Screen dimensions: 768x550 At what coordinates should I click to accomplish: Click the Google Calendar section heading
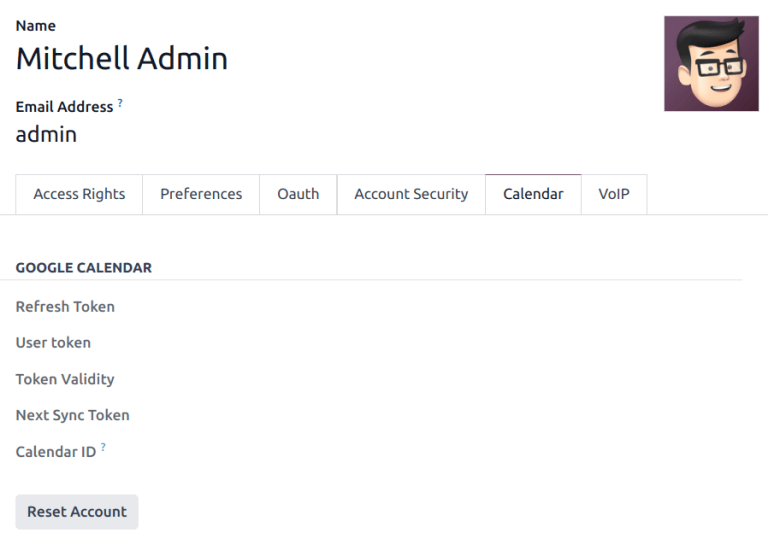pos(84,268)
